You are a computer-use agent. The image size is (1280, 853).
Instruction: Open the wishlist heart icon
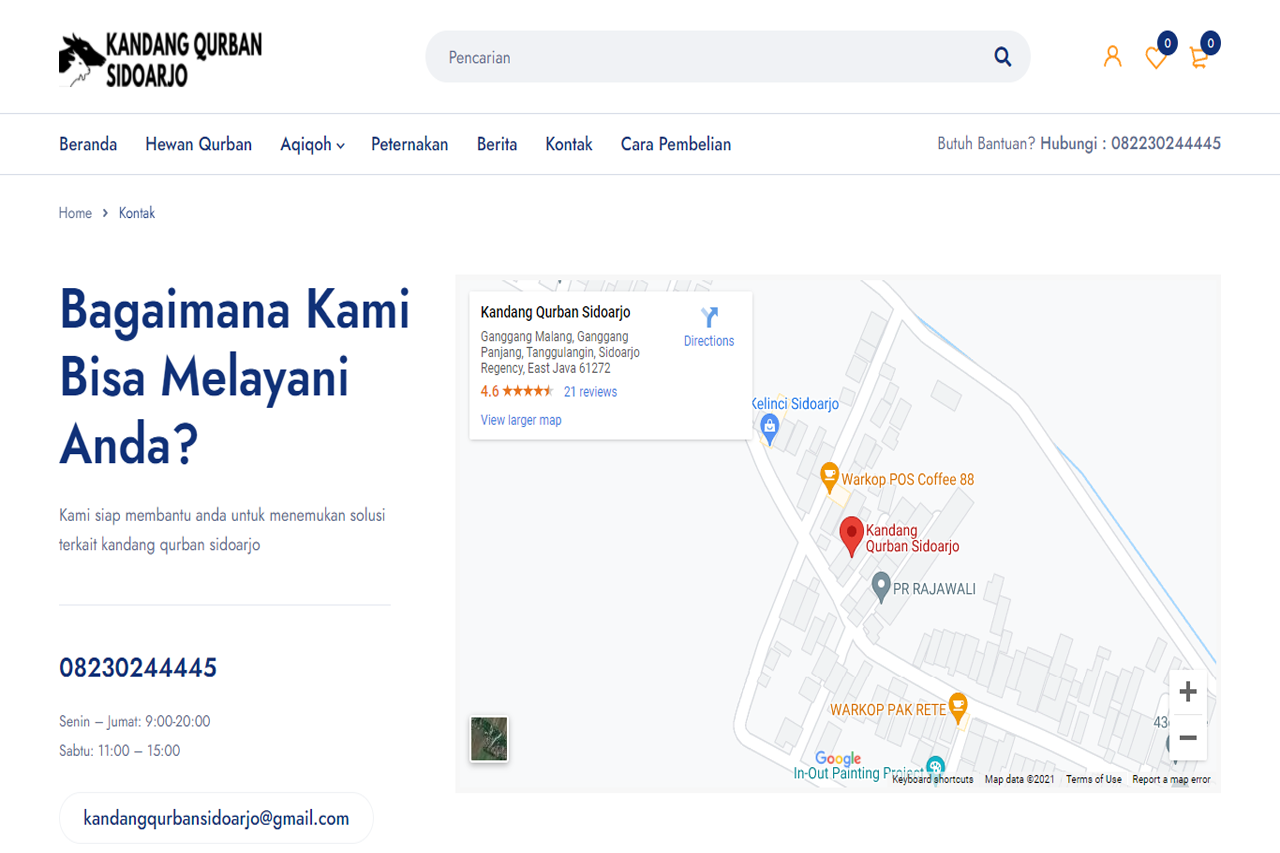[x=1156, y=59]
